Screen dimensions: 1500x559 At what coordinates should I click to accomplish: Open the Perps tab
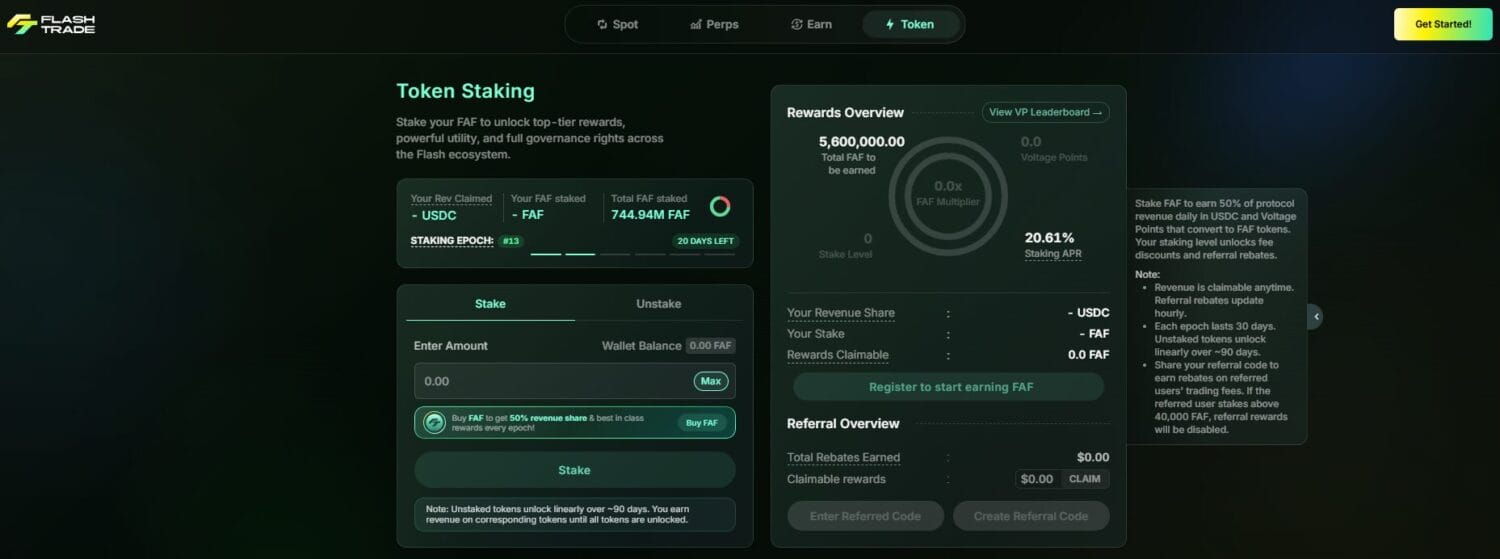714,24
